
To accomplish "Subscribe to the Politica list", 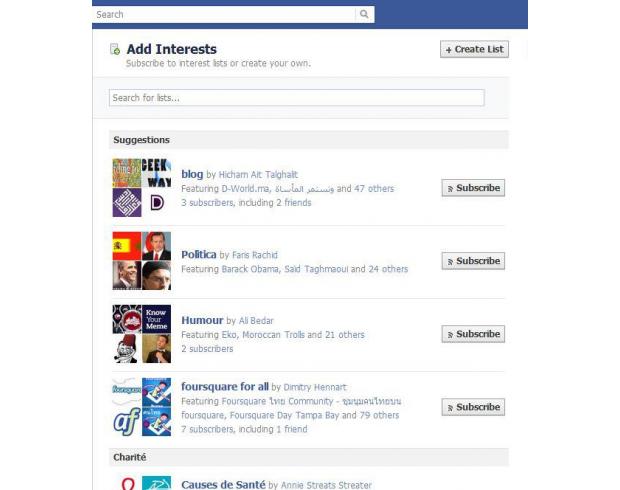I will coord(473,261).
